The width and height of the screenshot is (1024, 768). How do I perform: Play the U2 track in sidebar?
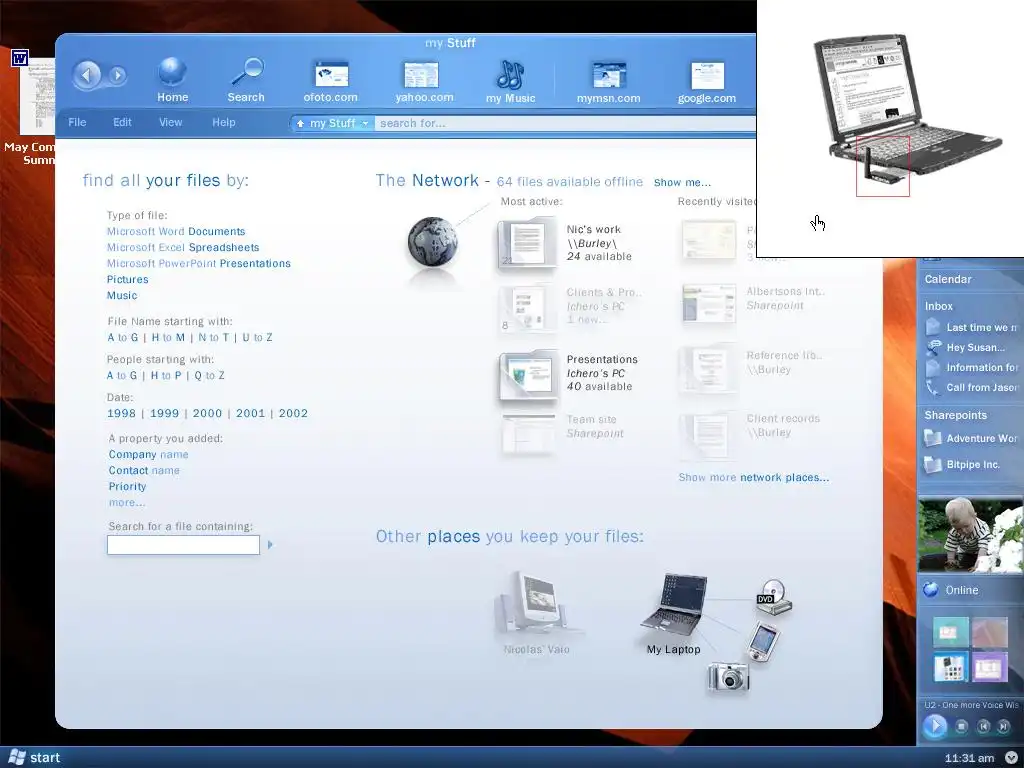(935, 726)
